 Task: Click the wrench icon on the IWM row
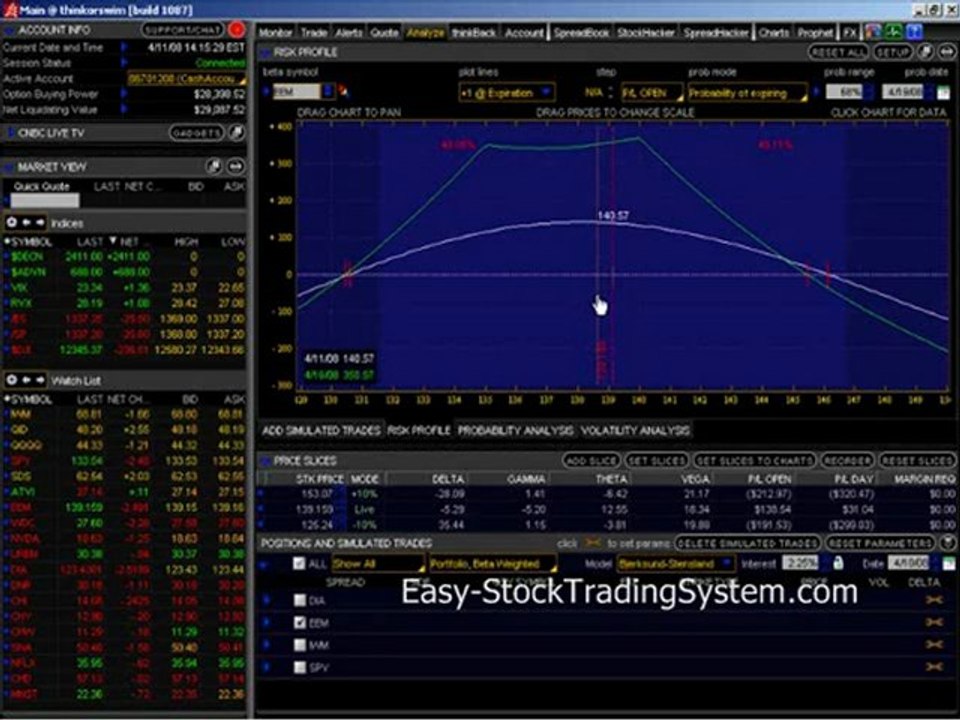click(934, 645)
